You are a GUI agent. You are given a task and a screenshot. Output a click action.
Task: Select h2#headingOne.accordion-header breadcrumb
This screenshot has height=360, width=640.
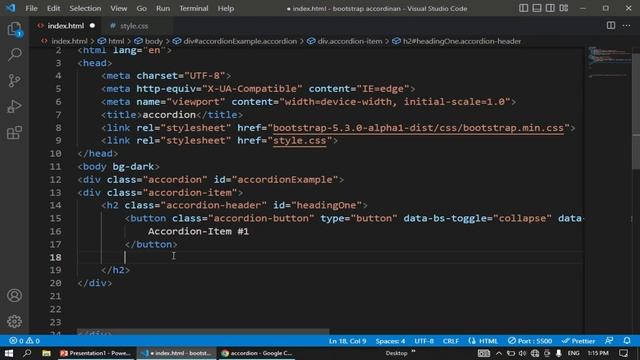462,41
